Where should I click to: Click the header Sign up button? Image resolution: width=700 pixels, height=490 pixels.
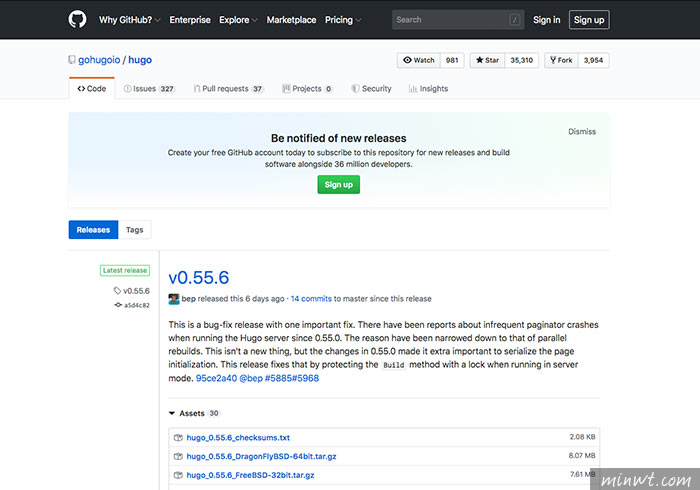(589, 20)
